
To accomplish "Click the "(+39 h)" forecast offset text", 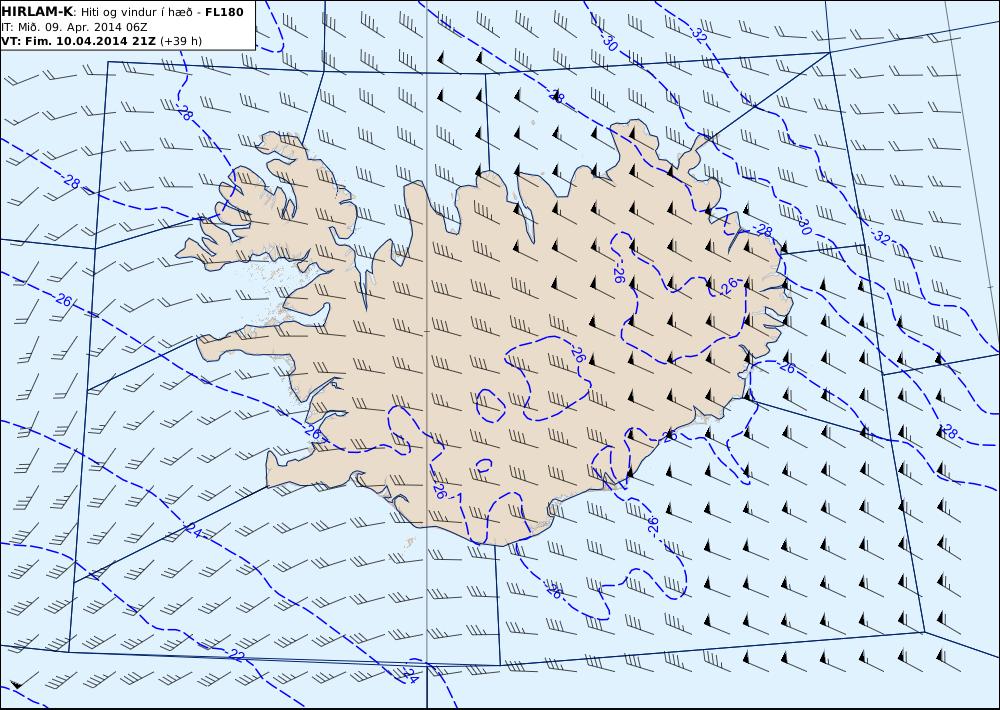I will pyautogui.click(x=181, y=41).
